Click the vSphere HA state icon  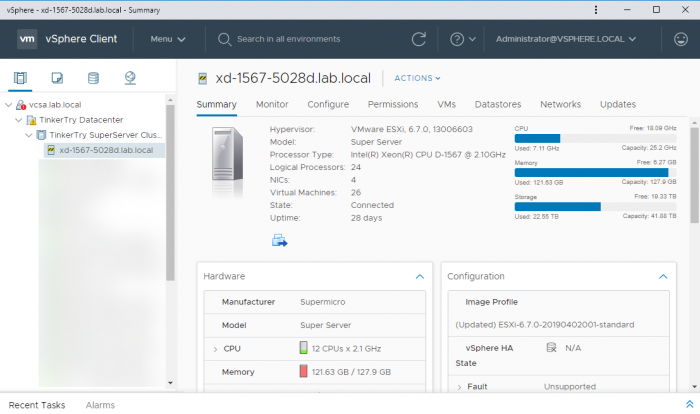(x=551, y=347)
